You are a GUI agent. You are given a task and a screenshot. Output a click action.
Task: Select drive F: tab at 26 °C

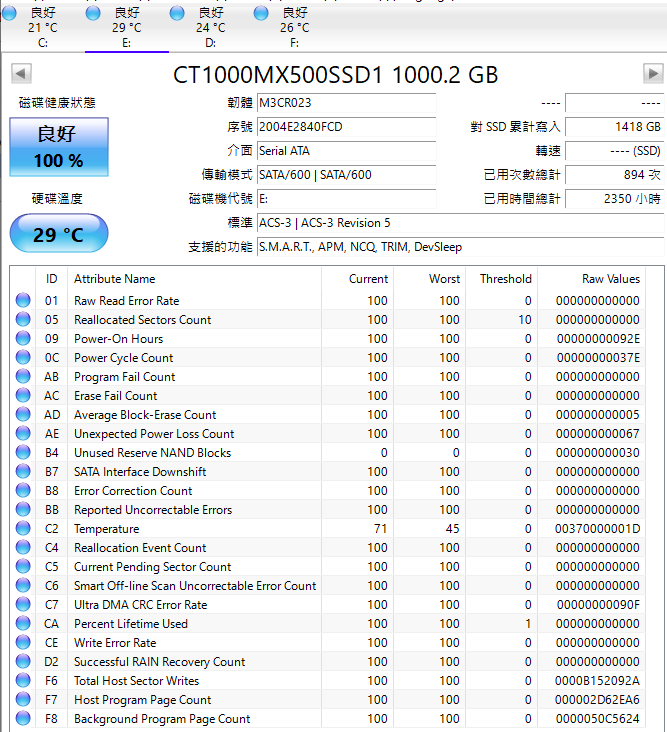(295, 27)
